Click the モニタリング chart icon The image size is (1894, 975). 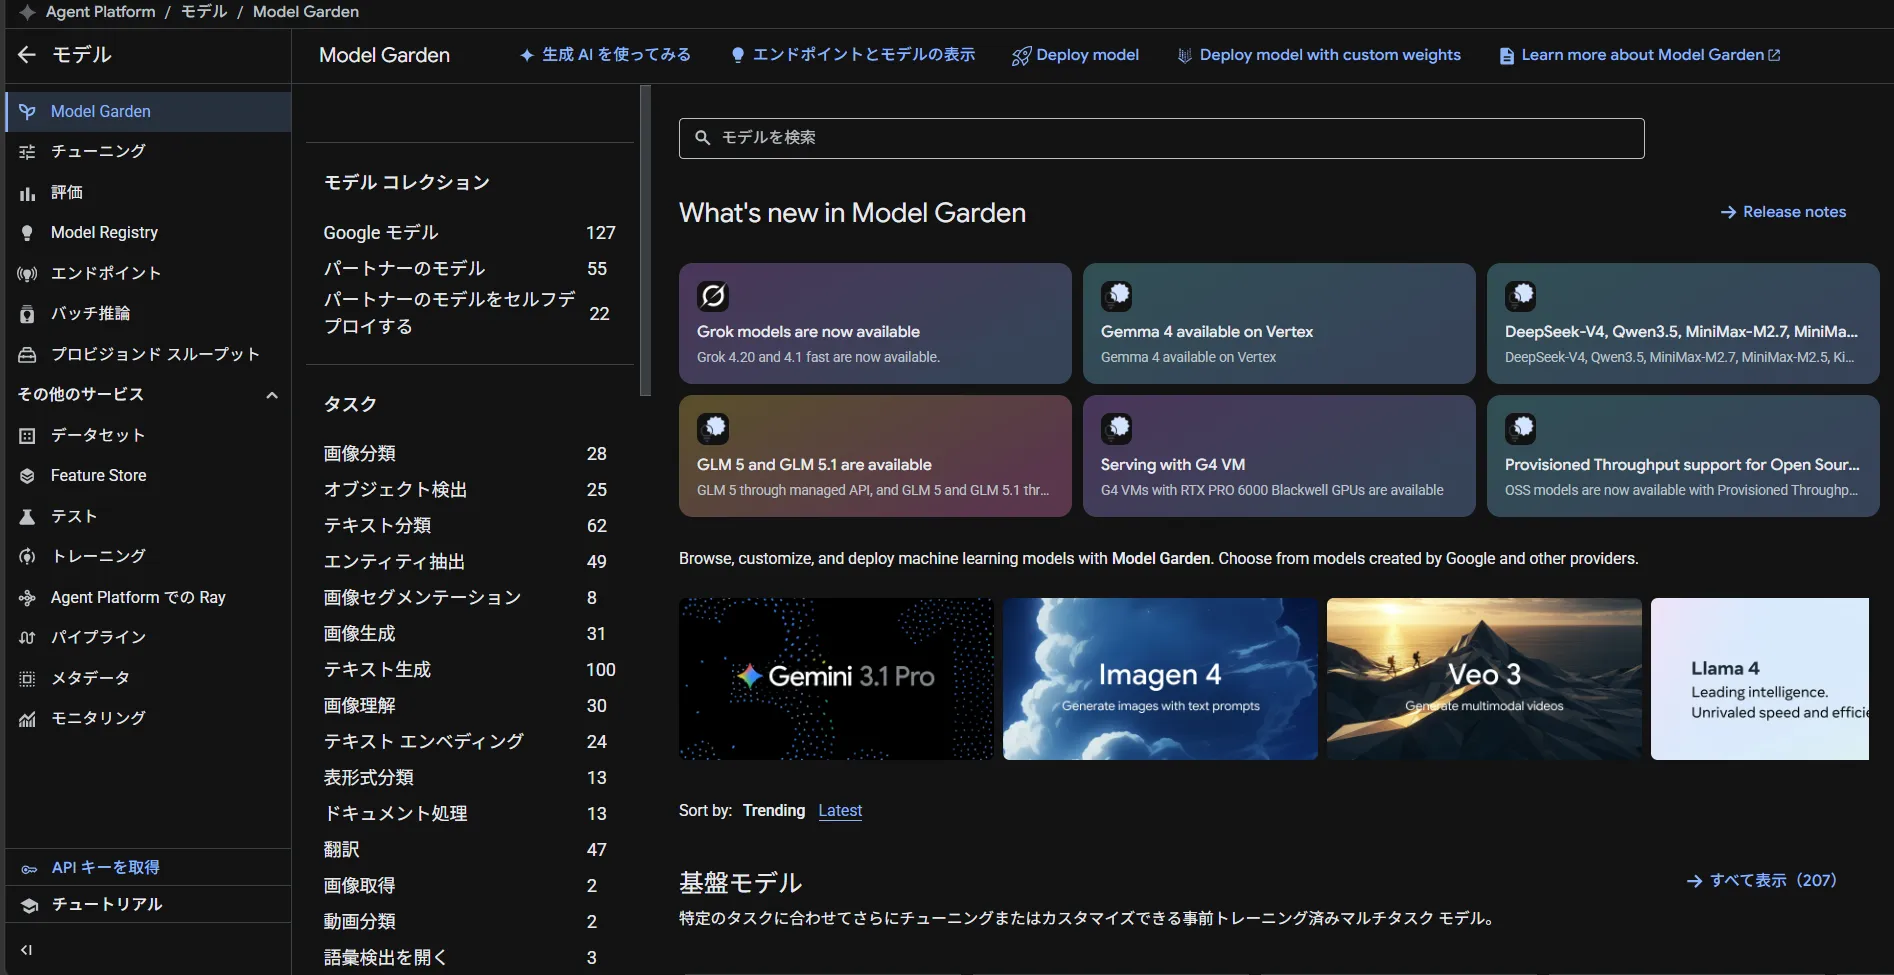tap(27, 719)
